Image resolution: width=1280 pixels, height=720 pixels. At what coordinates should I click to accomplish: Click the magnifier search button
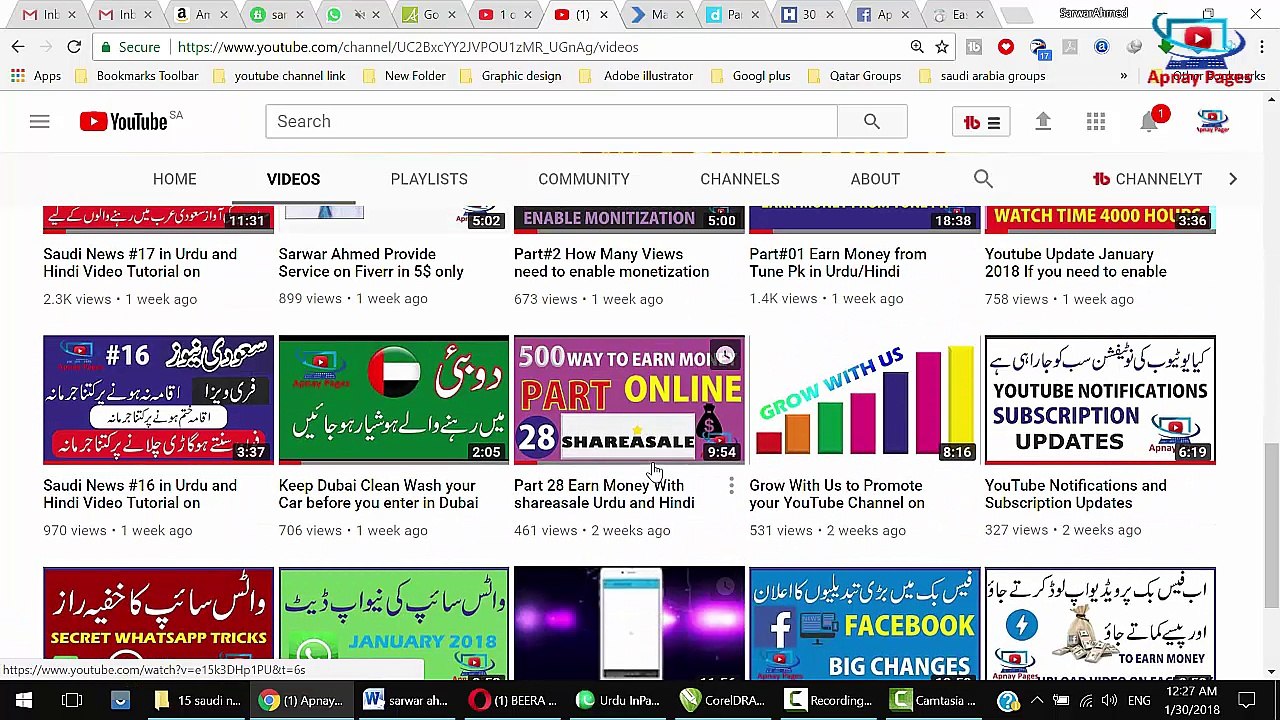click(x=872, y=122)
